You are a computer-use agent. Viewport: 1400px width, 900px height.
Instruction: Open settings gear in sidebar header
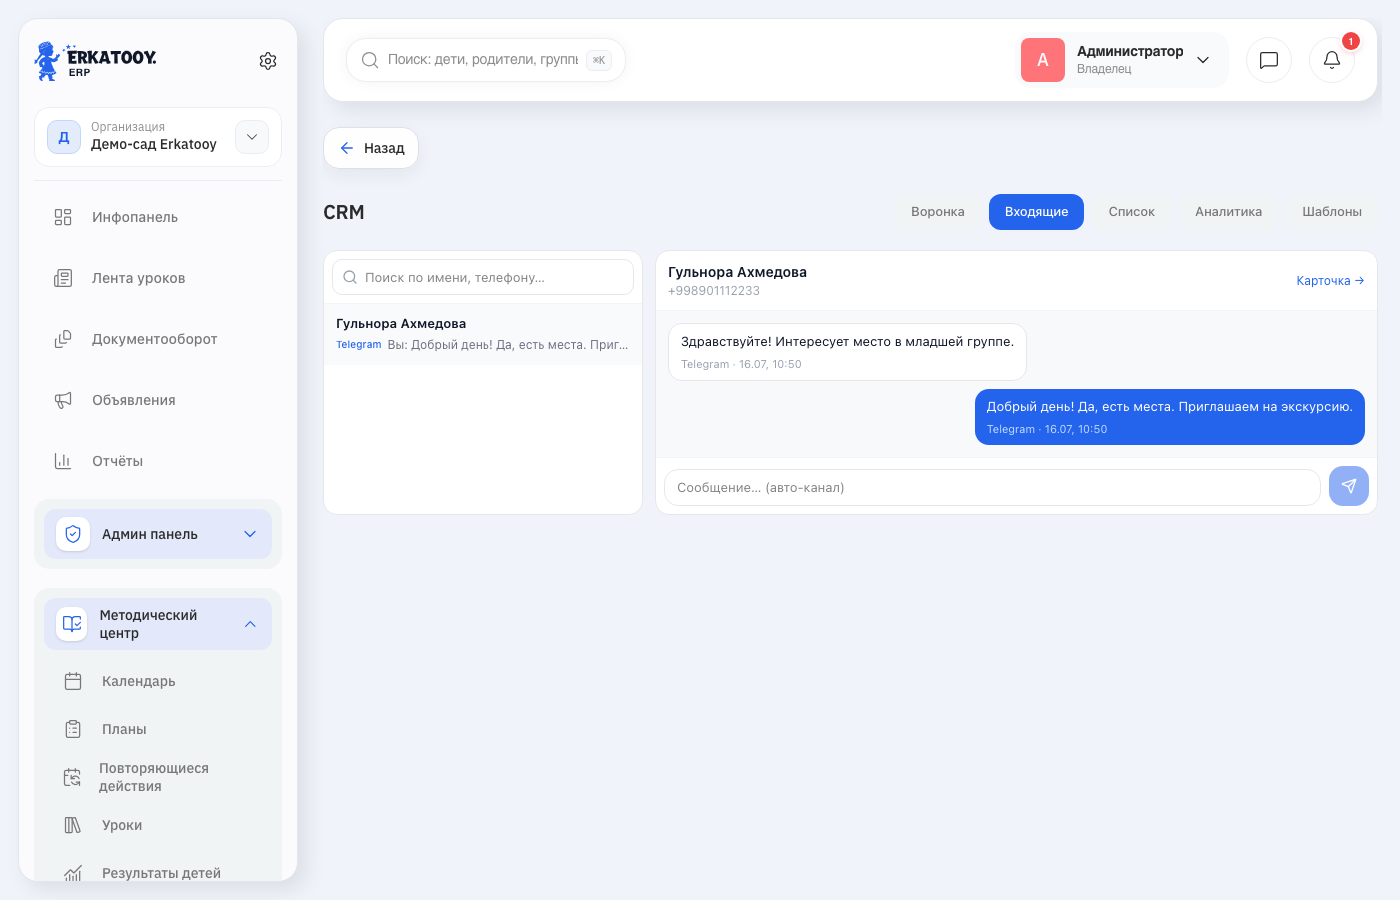pos(268,61)
